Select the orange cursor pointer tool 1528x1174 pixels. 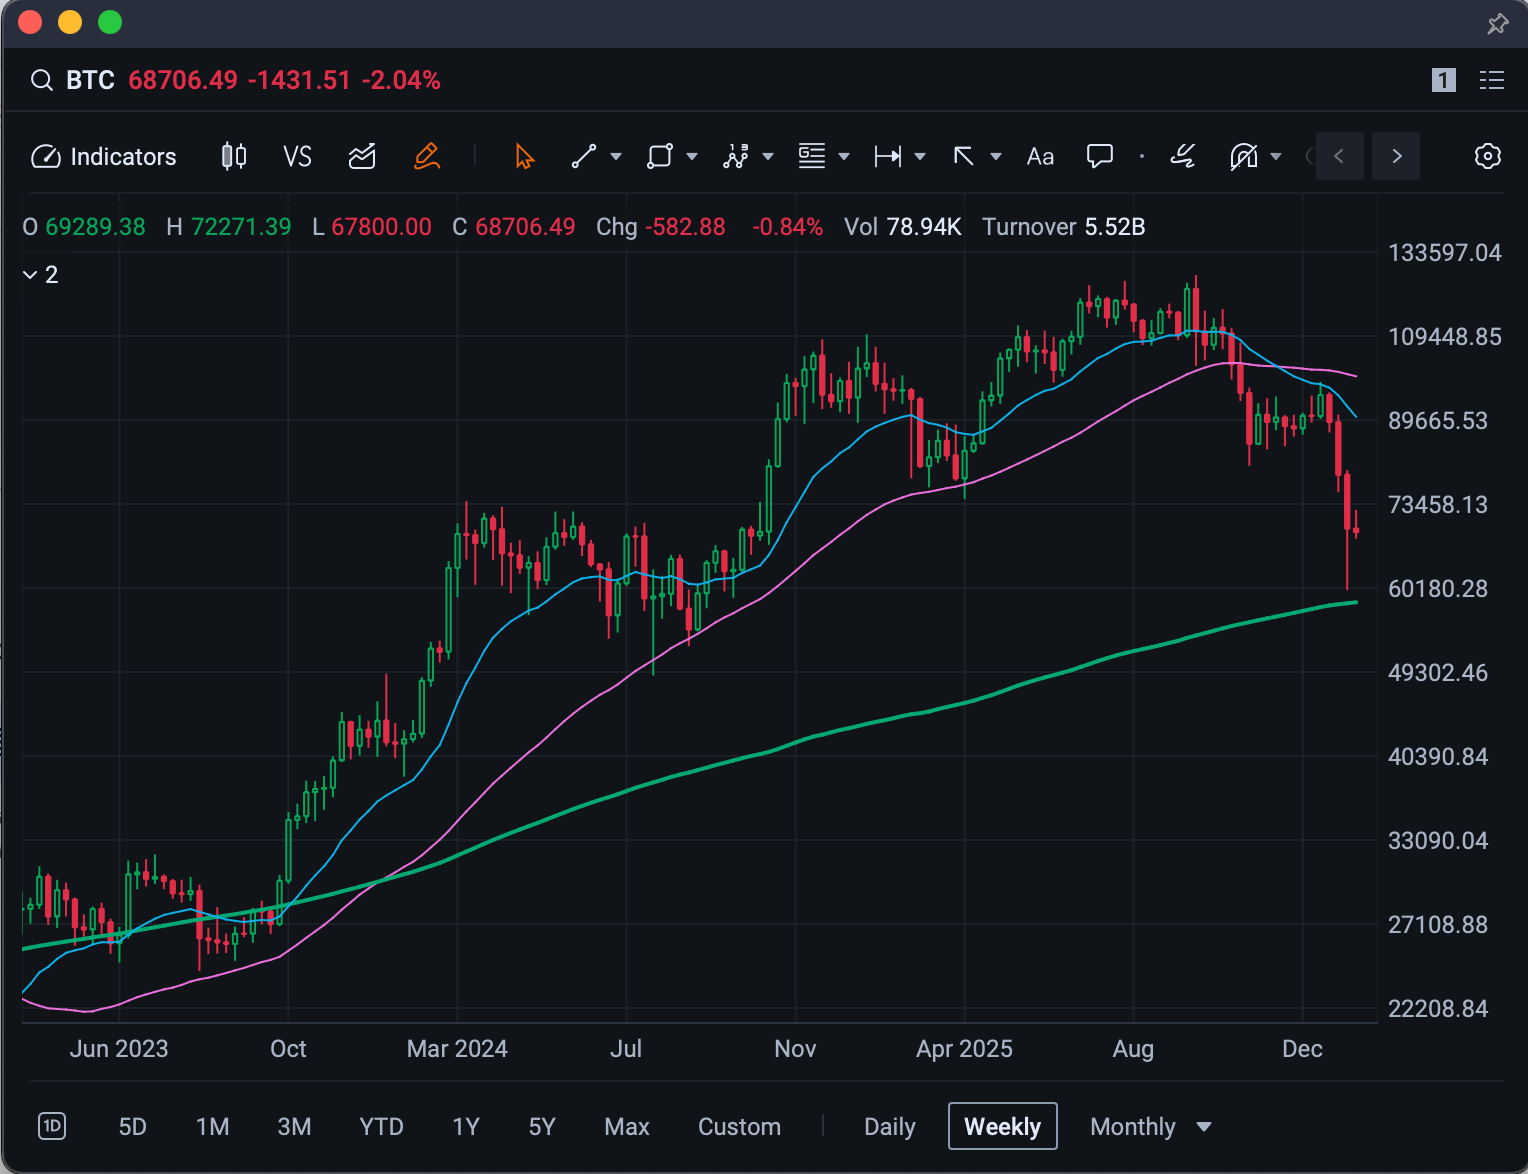[x=524, y=157]
